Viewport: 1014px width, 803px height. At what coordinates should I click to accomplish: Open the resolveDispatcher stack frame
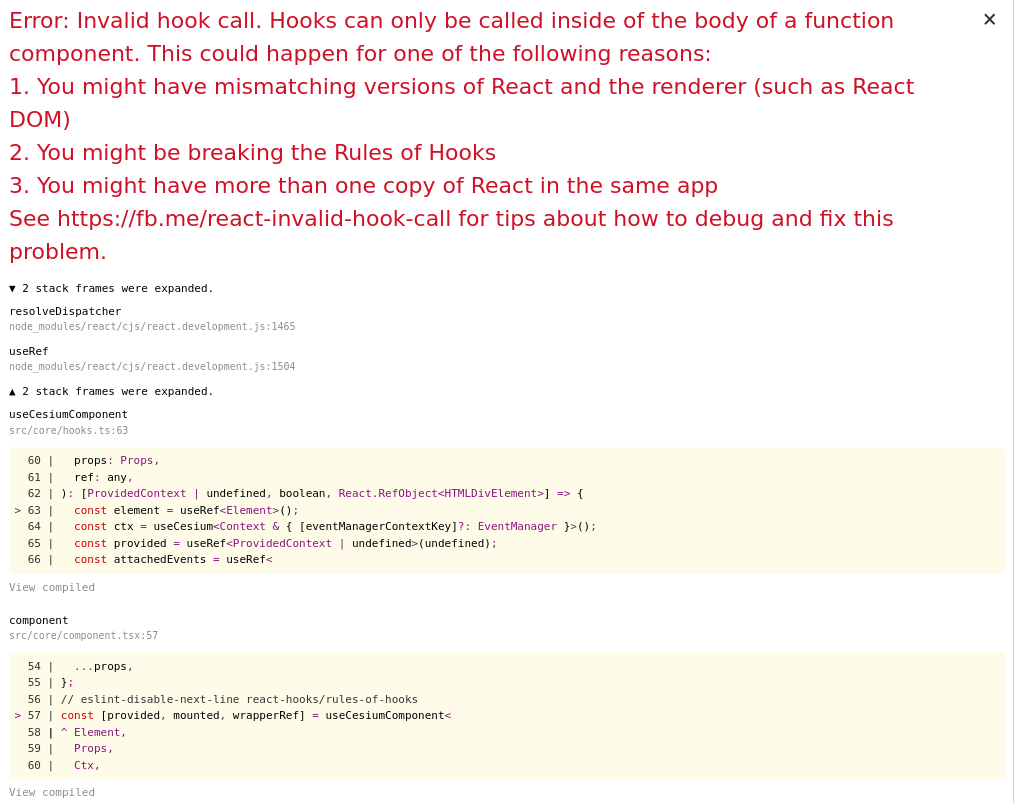(x=65, y=311)
